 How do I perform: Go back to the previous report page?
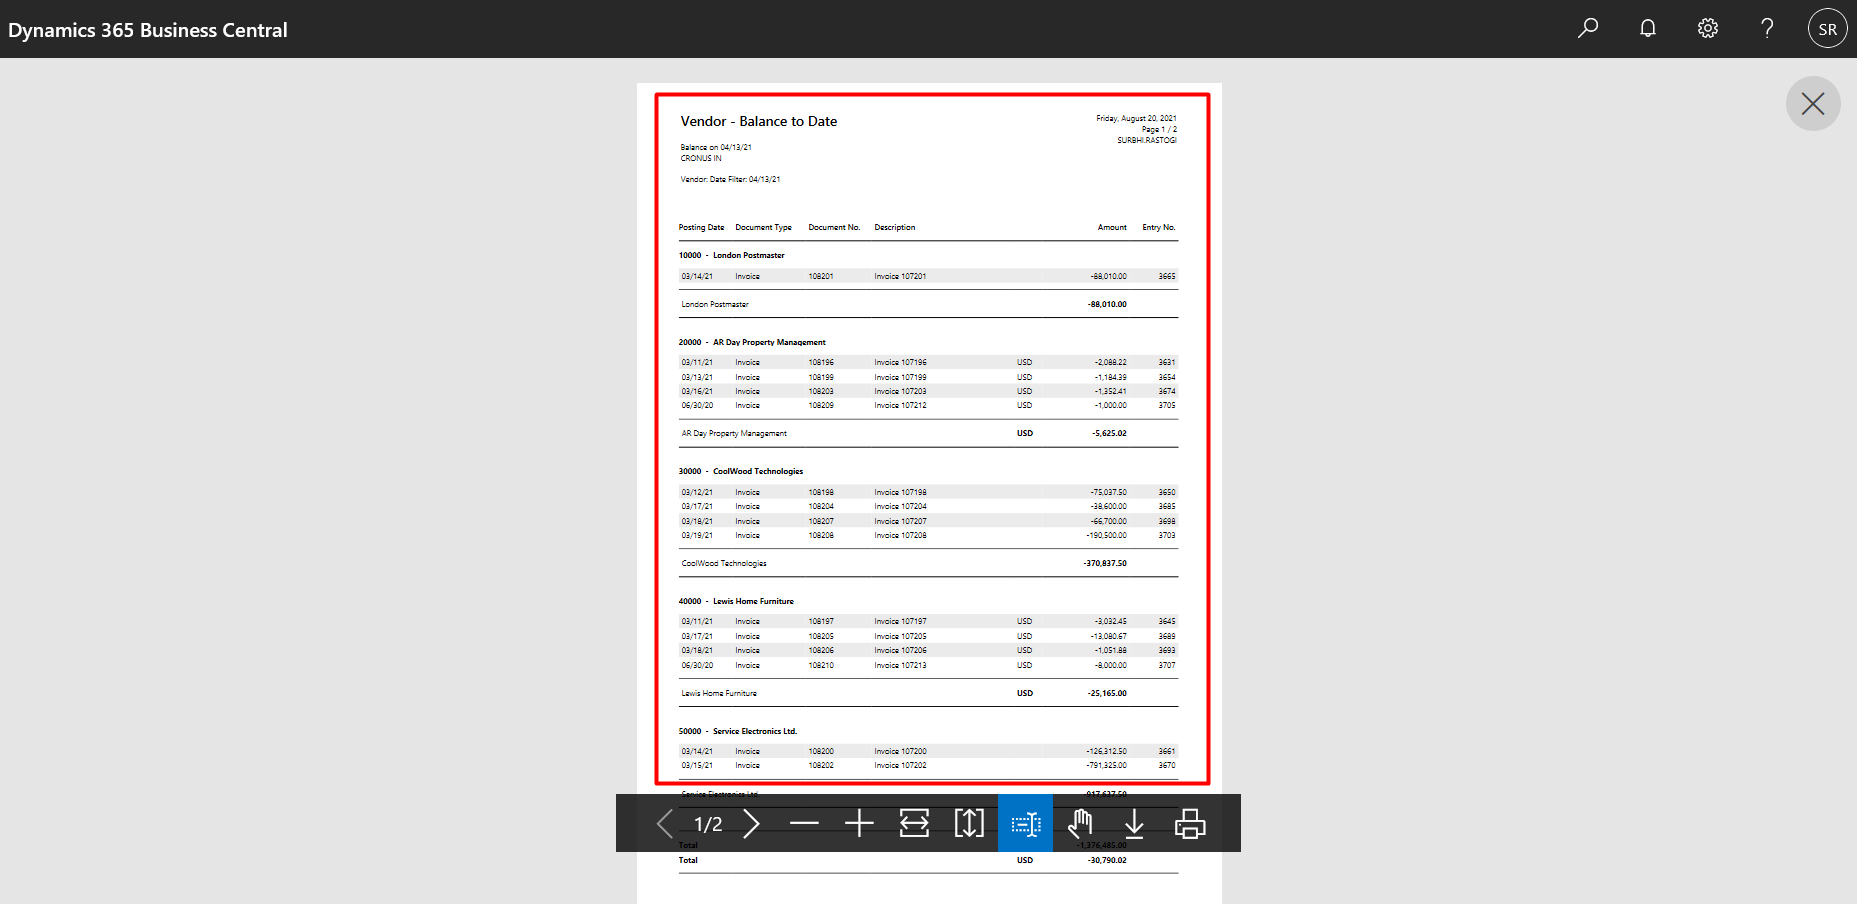663,823
